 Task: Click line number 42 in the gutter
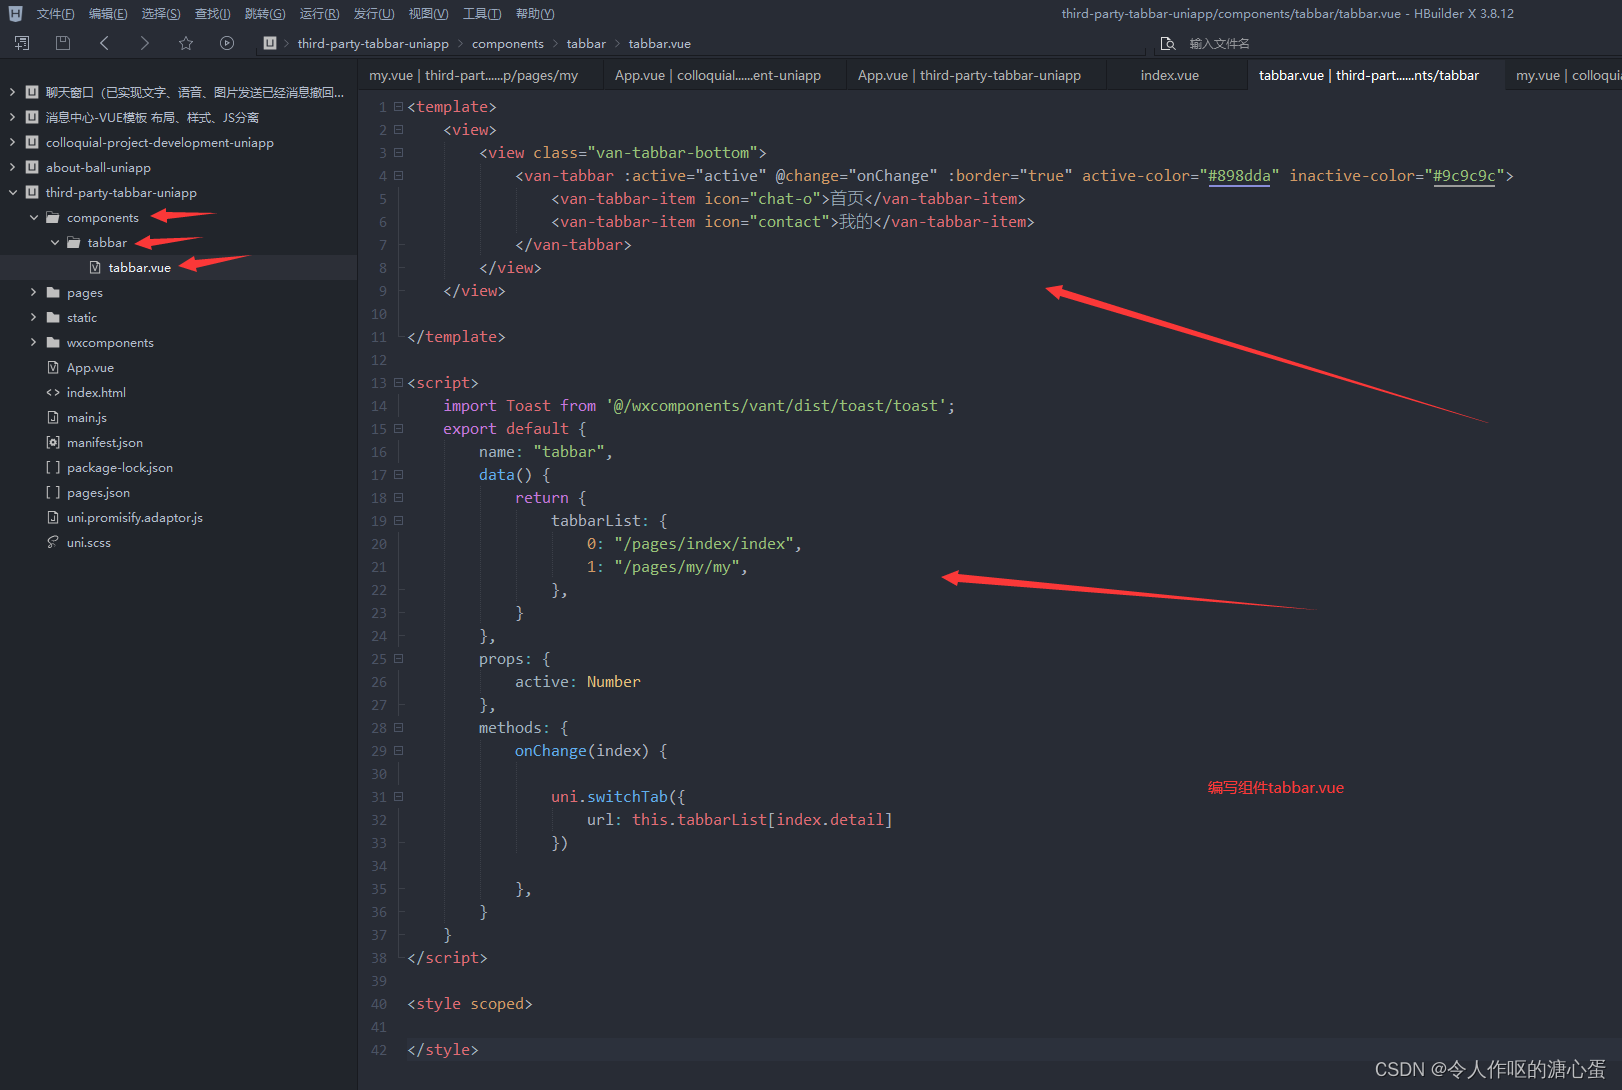(x=379, y=1049)
